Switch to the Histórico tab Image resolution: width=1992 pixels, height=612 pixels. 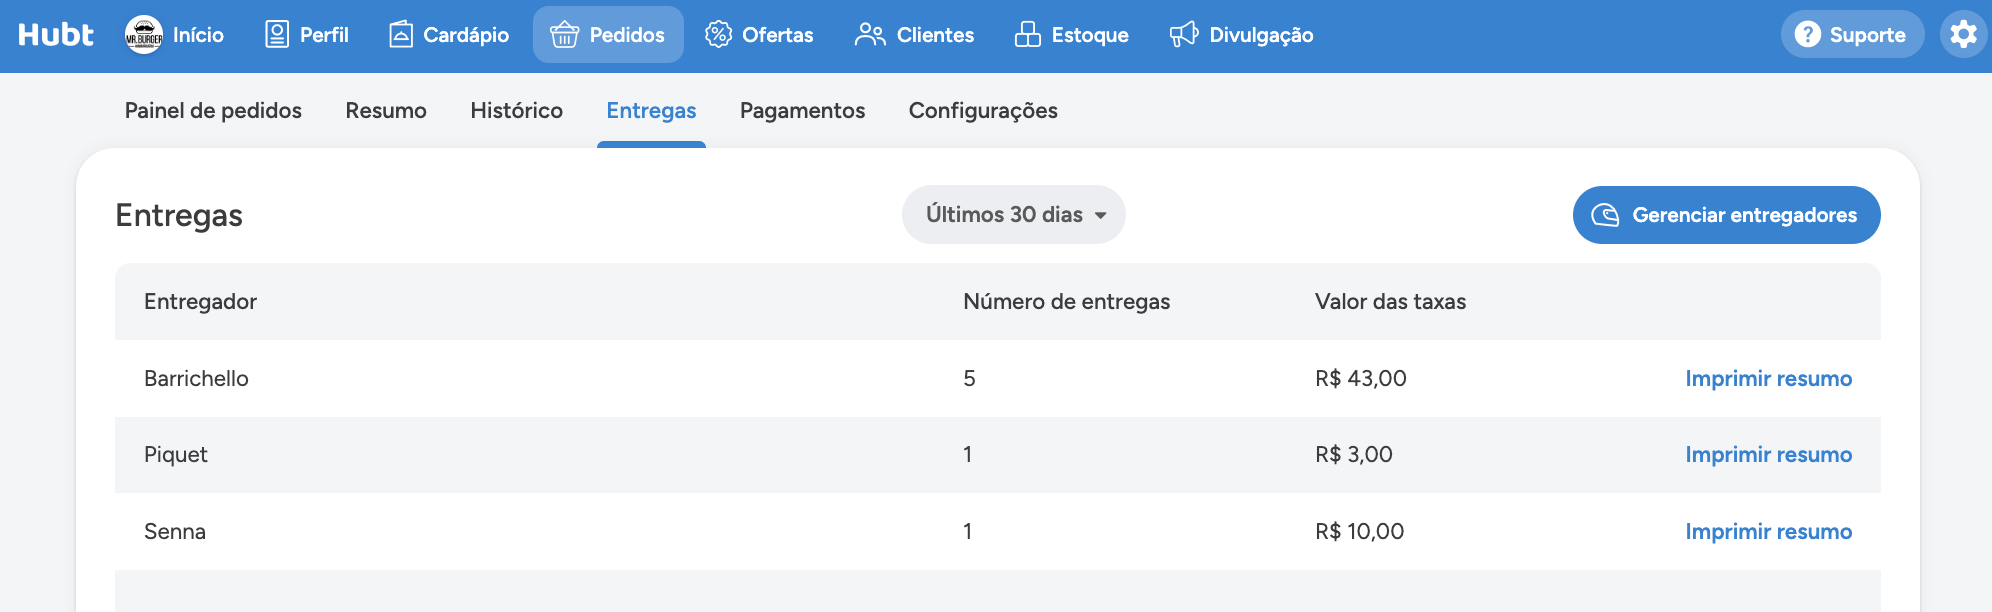[x=517, y=110]
